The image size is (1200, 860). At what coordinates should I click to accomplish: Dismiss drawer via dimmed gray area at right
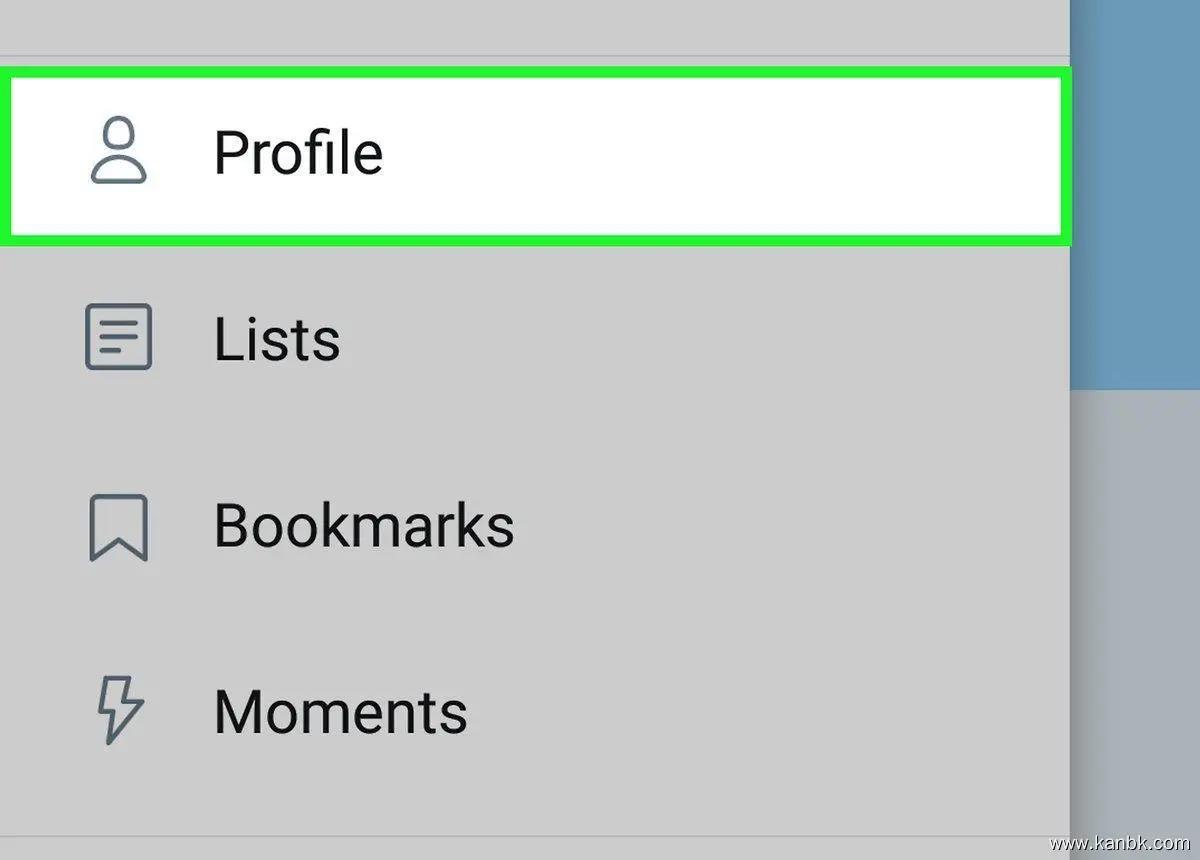click(x=1135, y=600)
